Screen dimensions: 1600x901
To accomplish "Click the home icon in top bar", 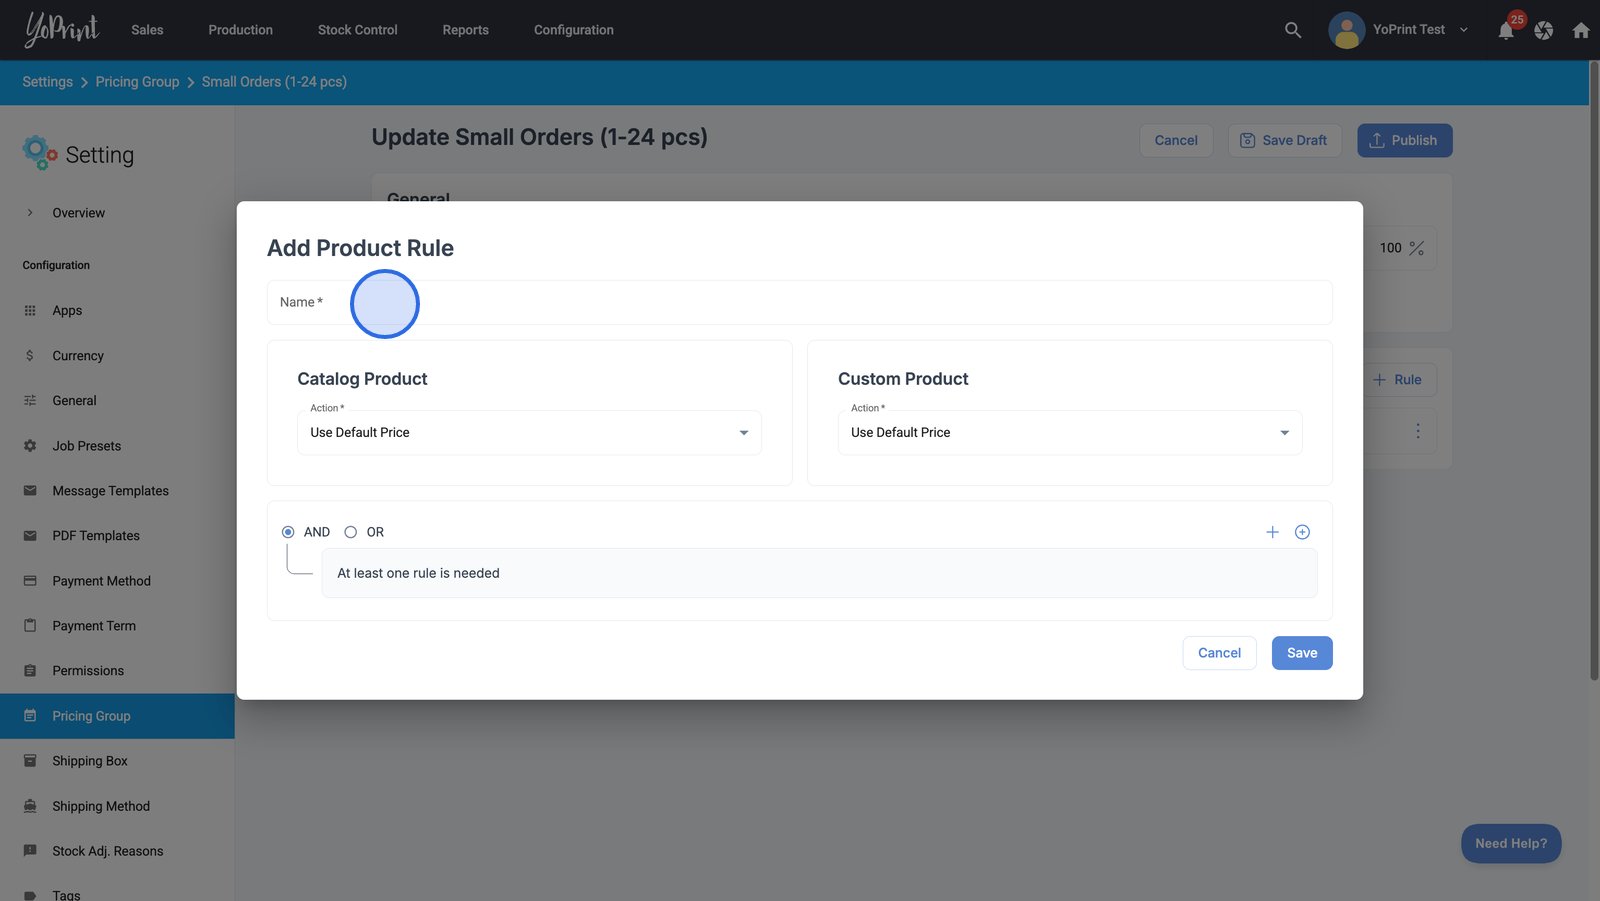I will click(1581, 31).
